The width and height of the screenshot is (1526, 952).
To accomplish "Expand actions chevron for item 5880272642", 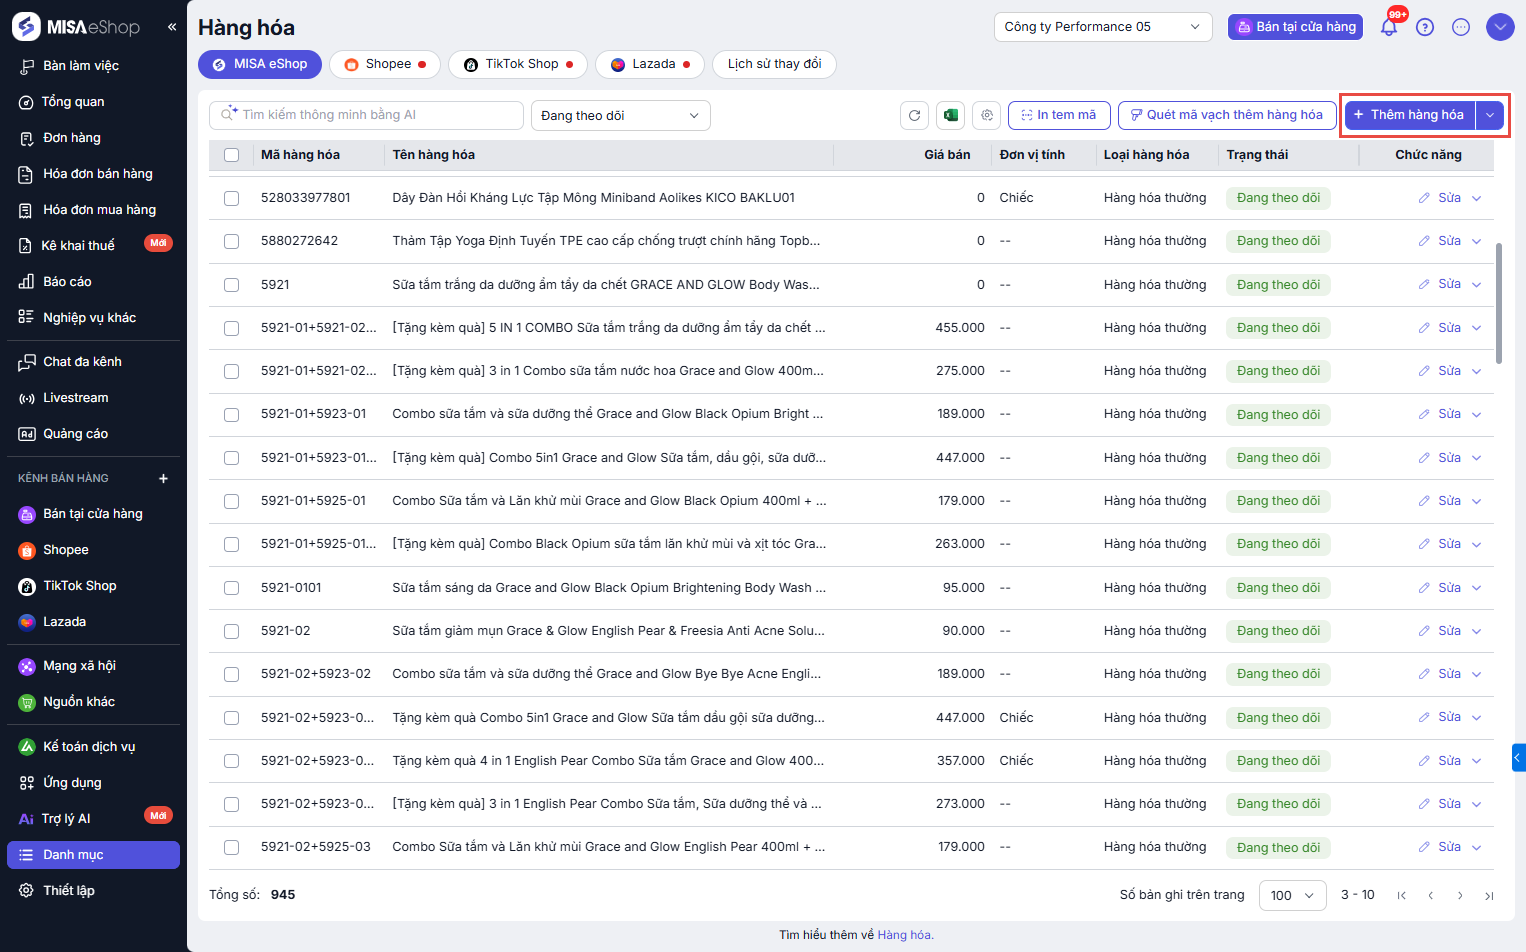I will click(x=1477, y=241).
